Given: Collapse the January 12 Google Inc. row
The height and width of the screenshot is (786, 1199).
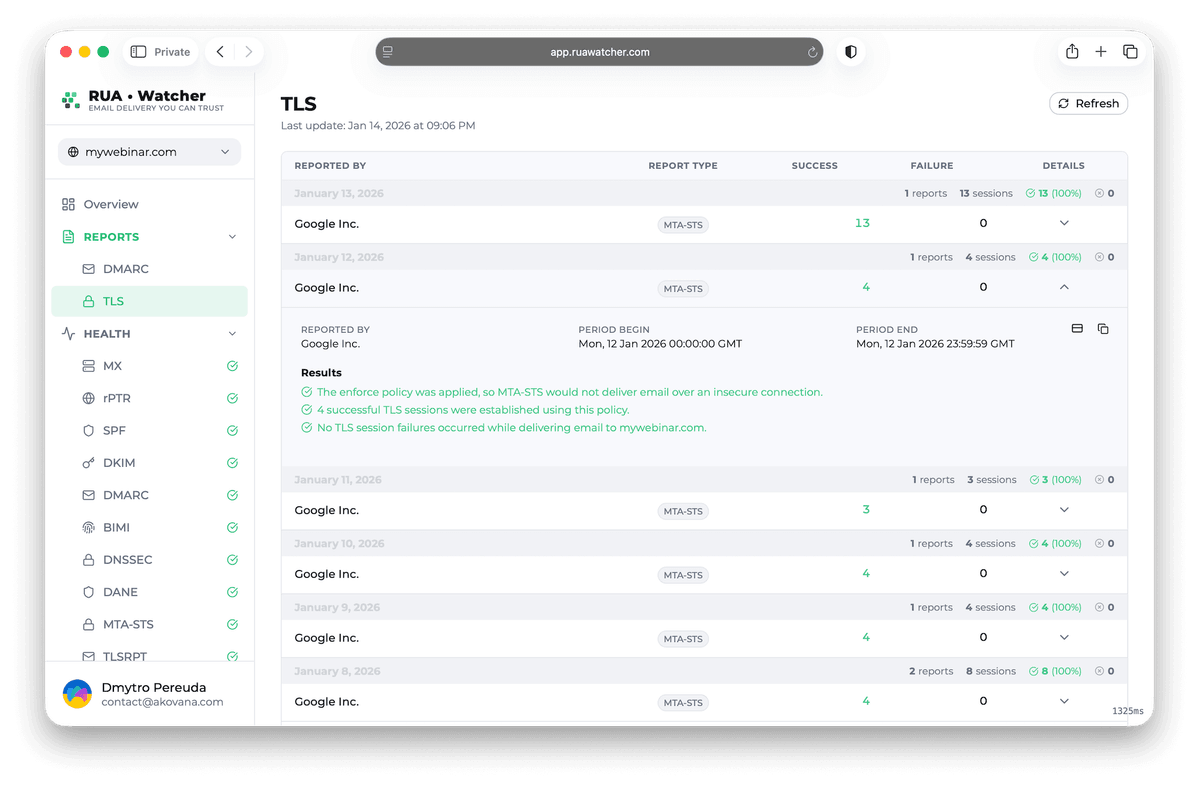Looking at the screenshot, I should tap(1064, 287).
